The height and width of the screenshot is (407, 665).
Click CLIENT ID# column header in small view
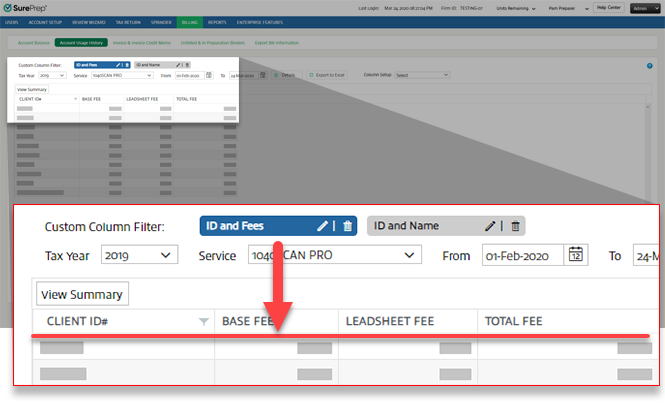(x=30, y=99)
